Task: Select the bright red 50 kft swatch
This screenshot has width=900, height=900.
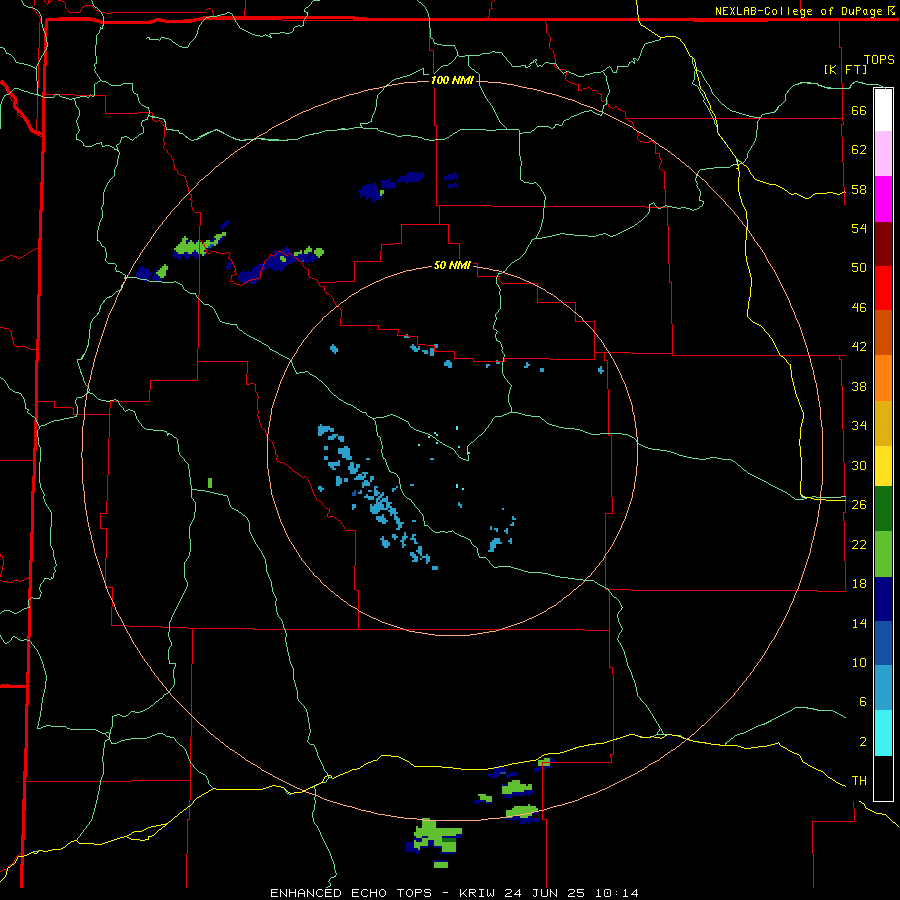Action: click(883, 288)
